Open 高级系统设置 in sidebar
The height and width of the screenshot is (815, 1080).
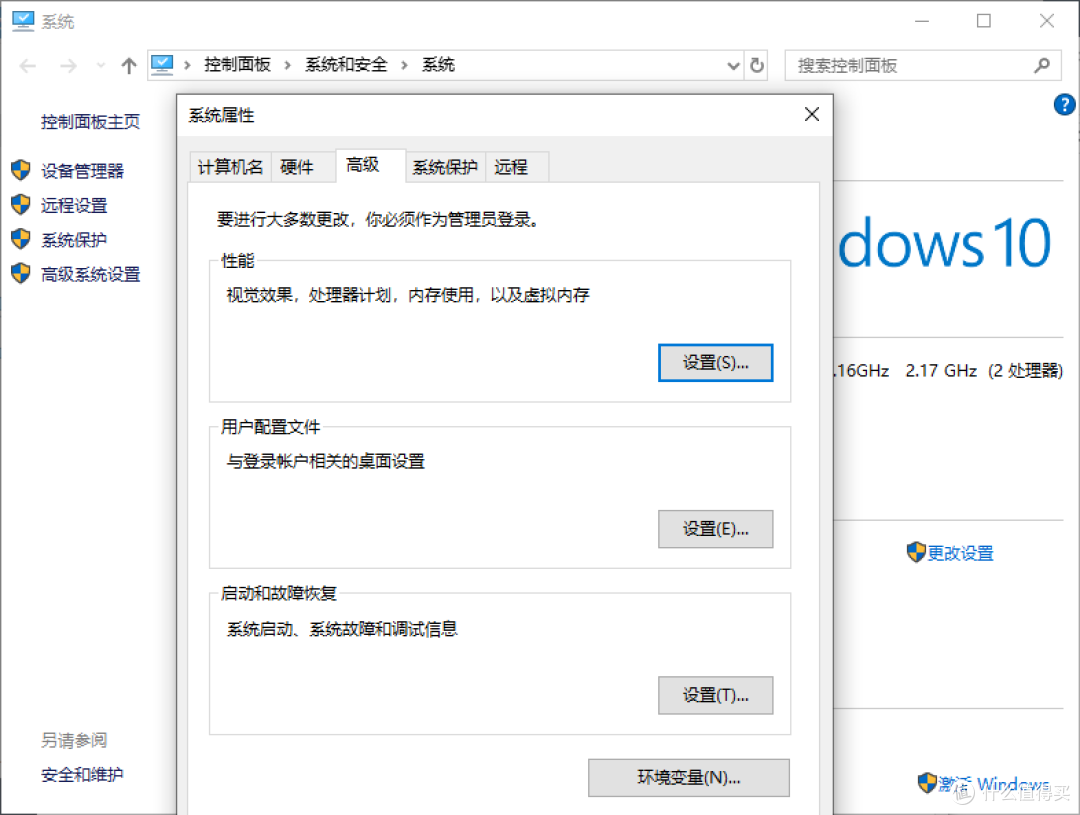[x=90, y=274]
